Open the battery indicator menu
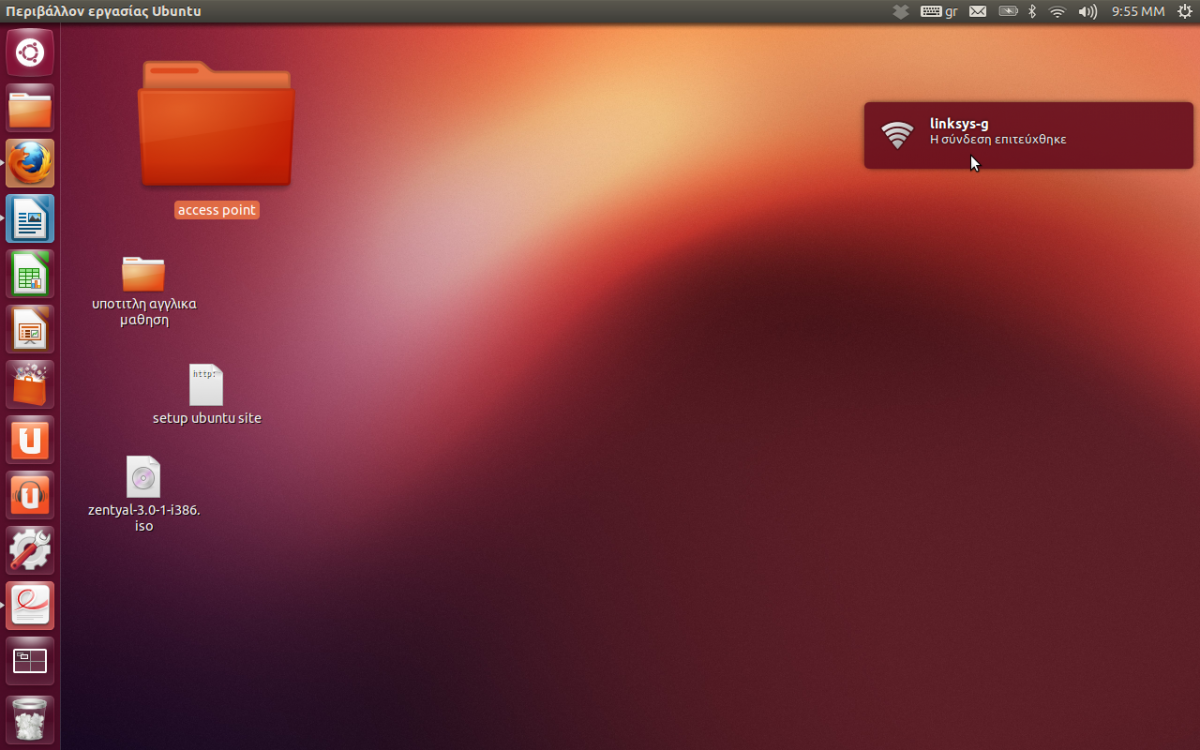The width and height of the screenshot is (1200, 750). coord(1008,11)
